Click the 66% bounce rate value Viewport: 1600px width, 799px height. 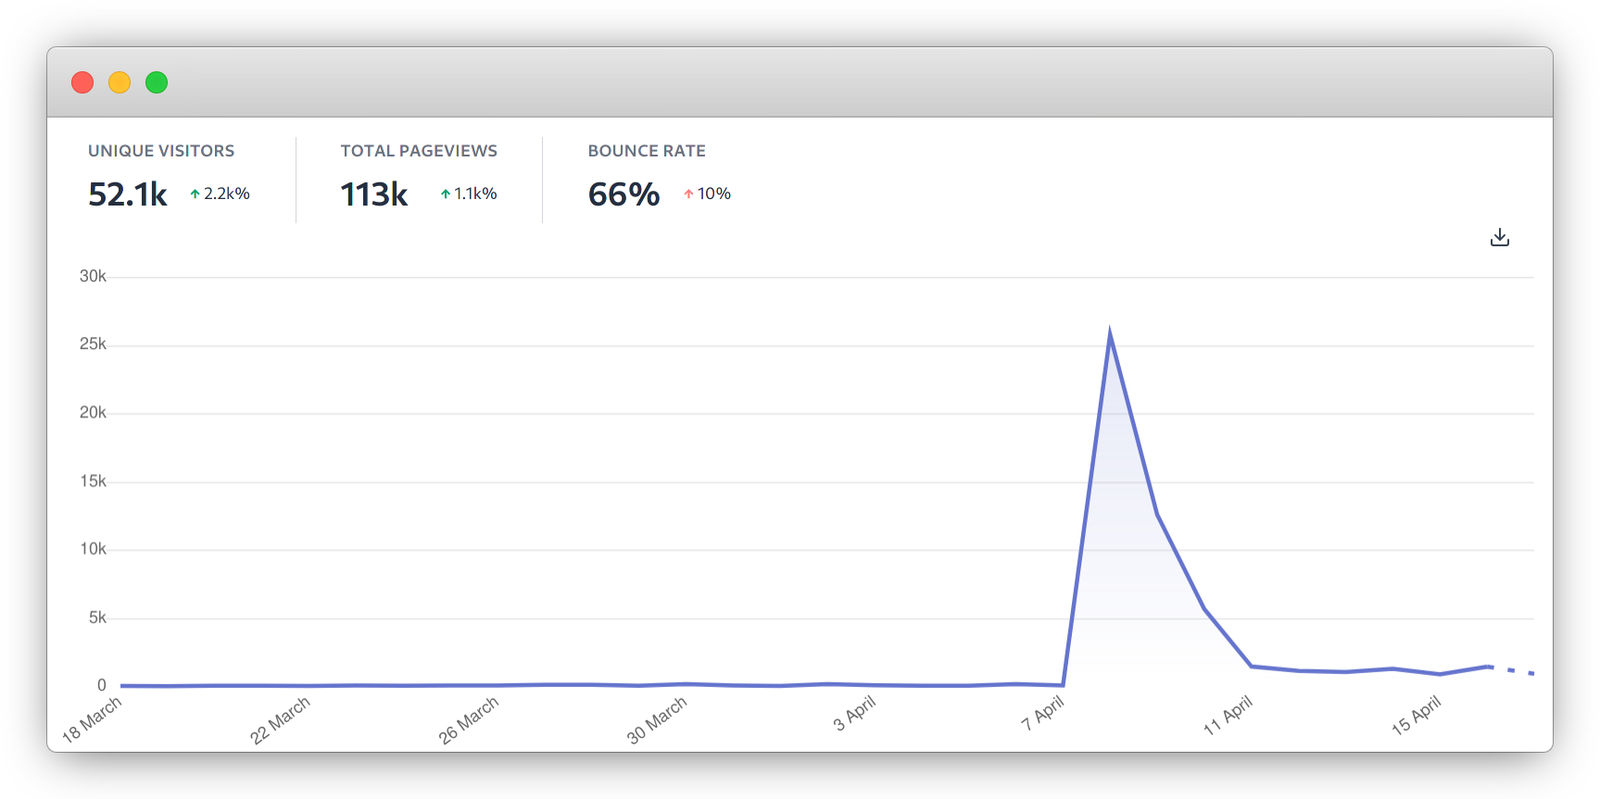(623, 194)
